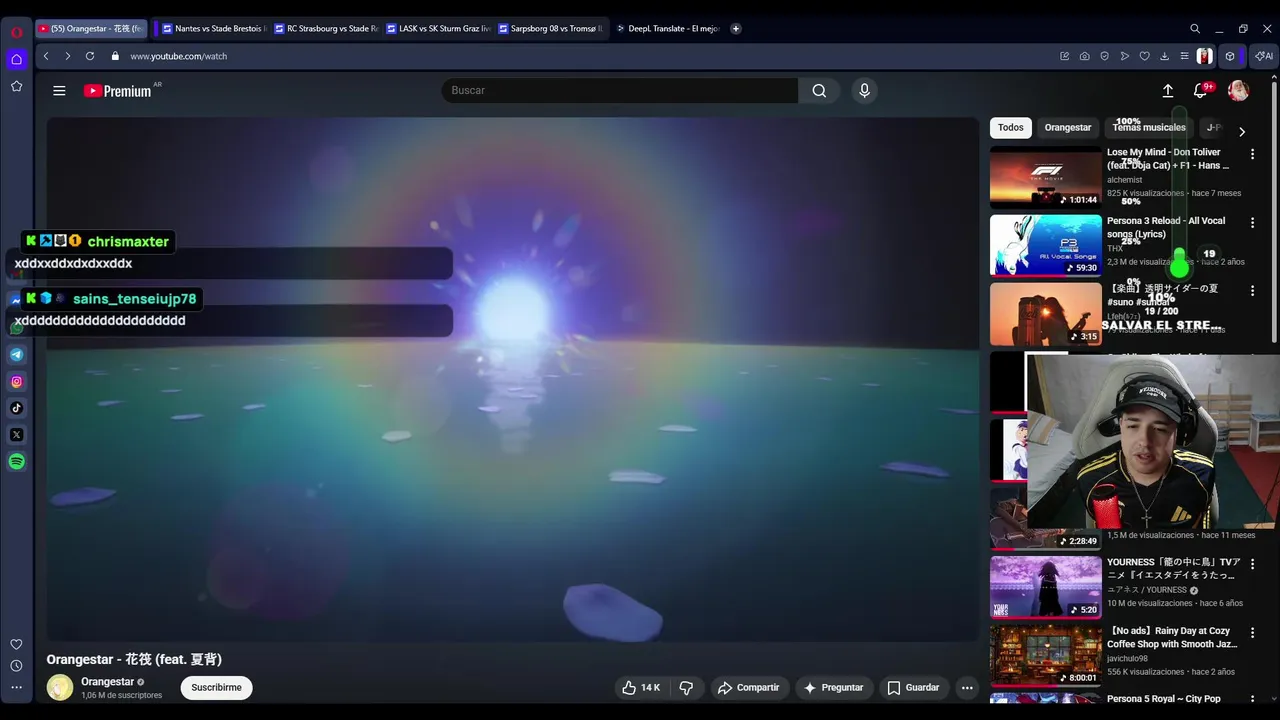Go back with browser back arrow
The width and height of the screenshot is (1280, 720).
tap(46, 56)
